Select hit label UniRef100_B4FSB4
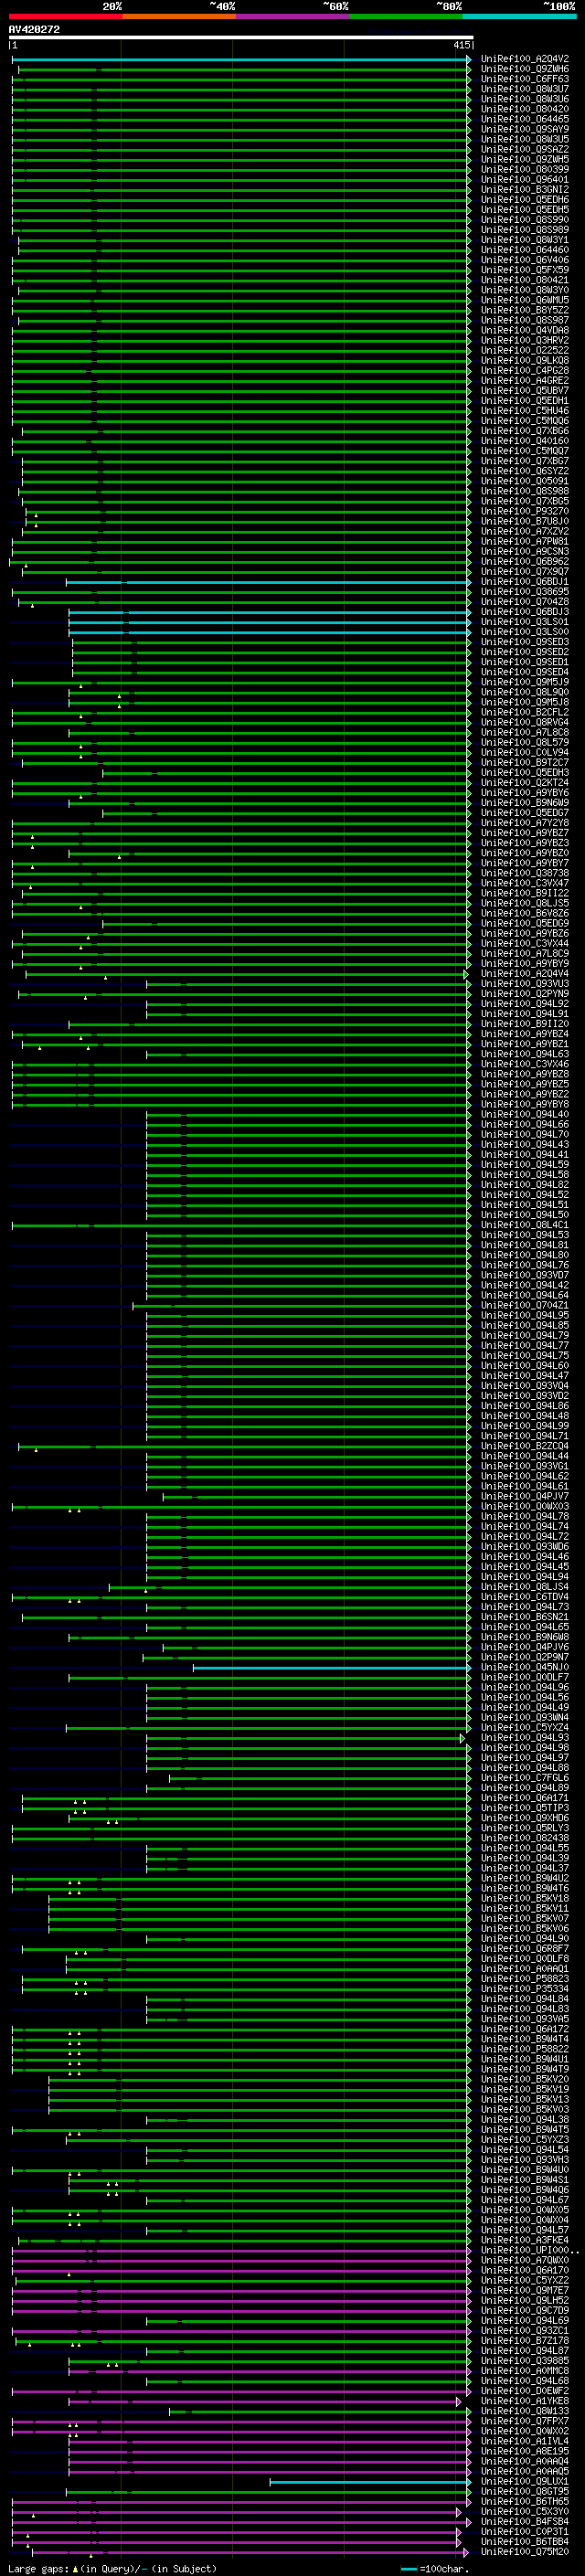Viewport: 585px width, 2576px height. point(525,2522)
